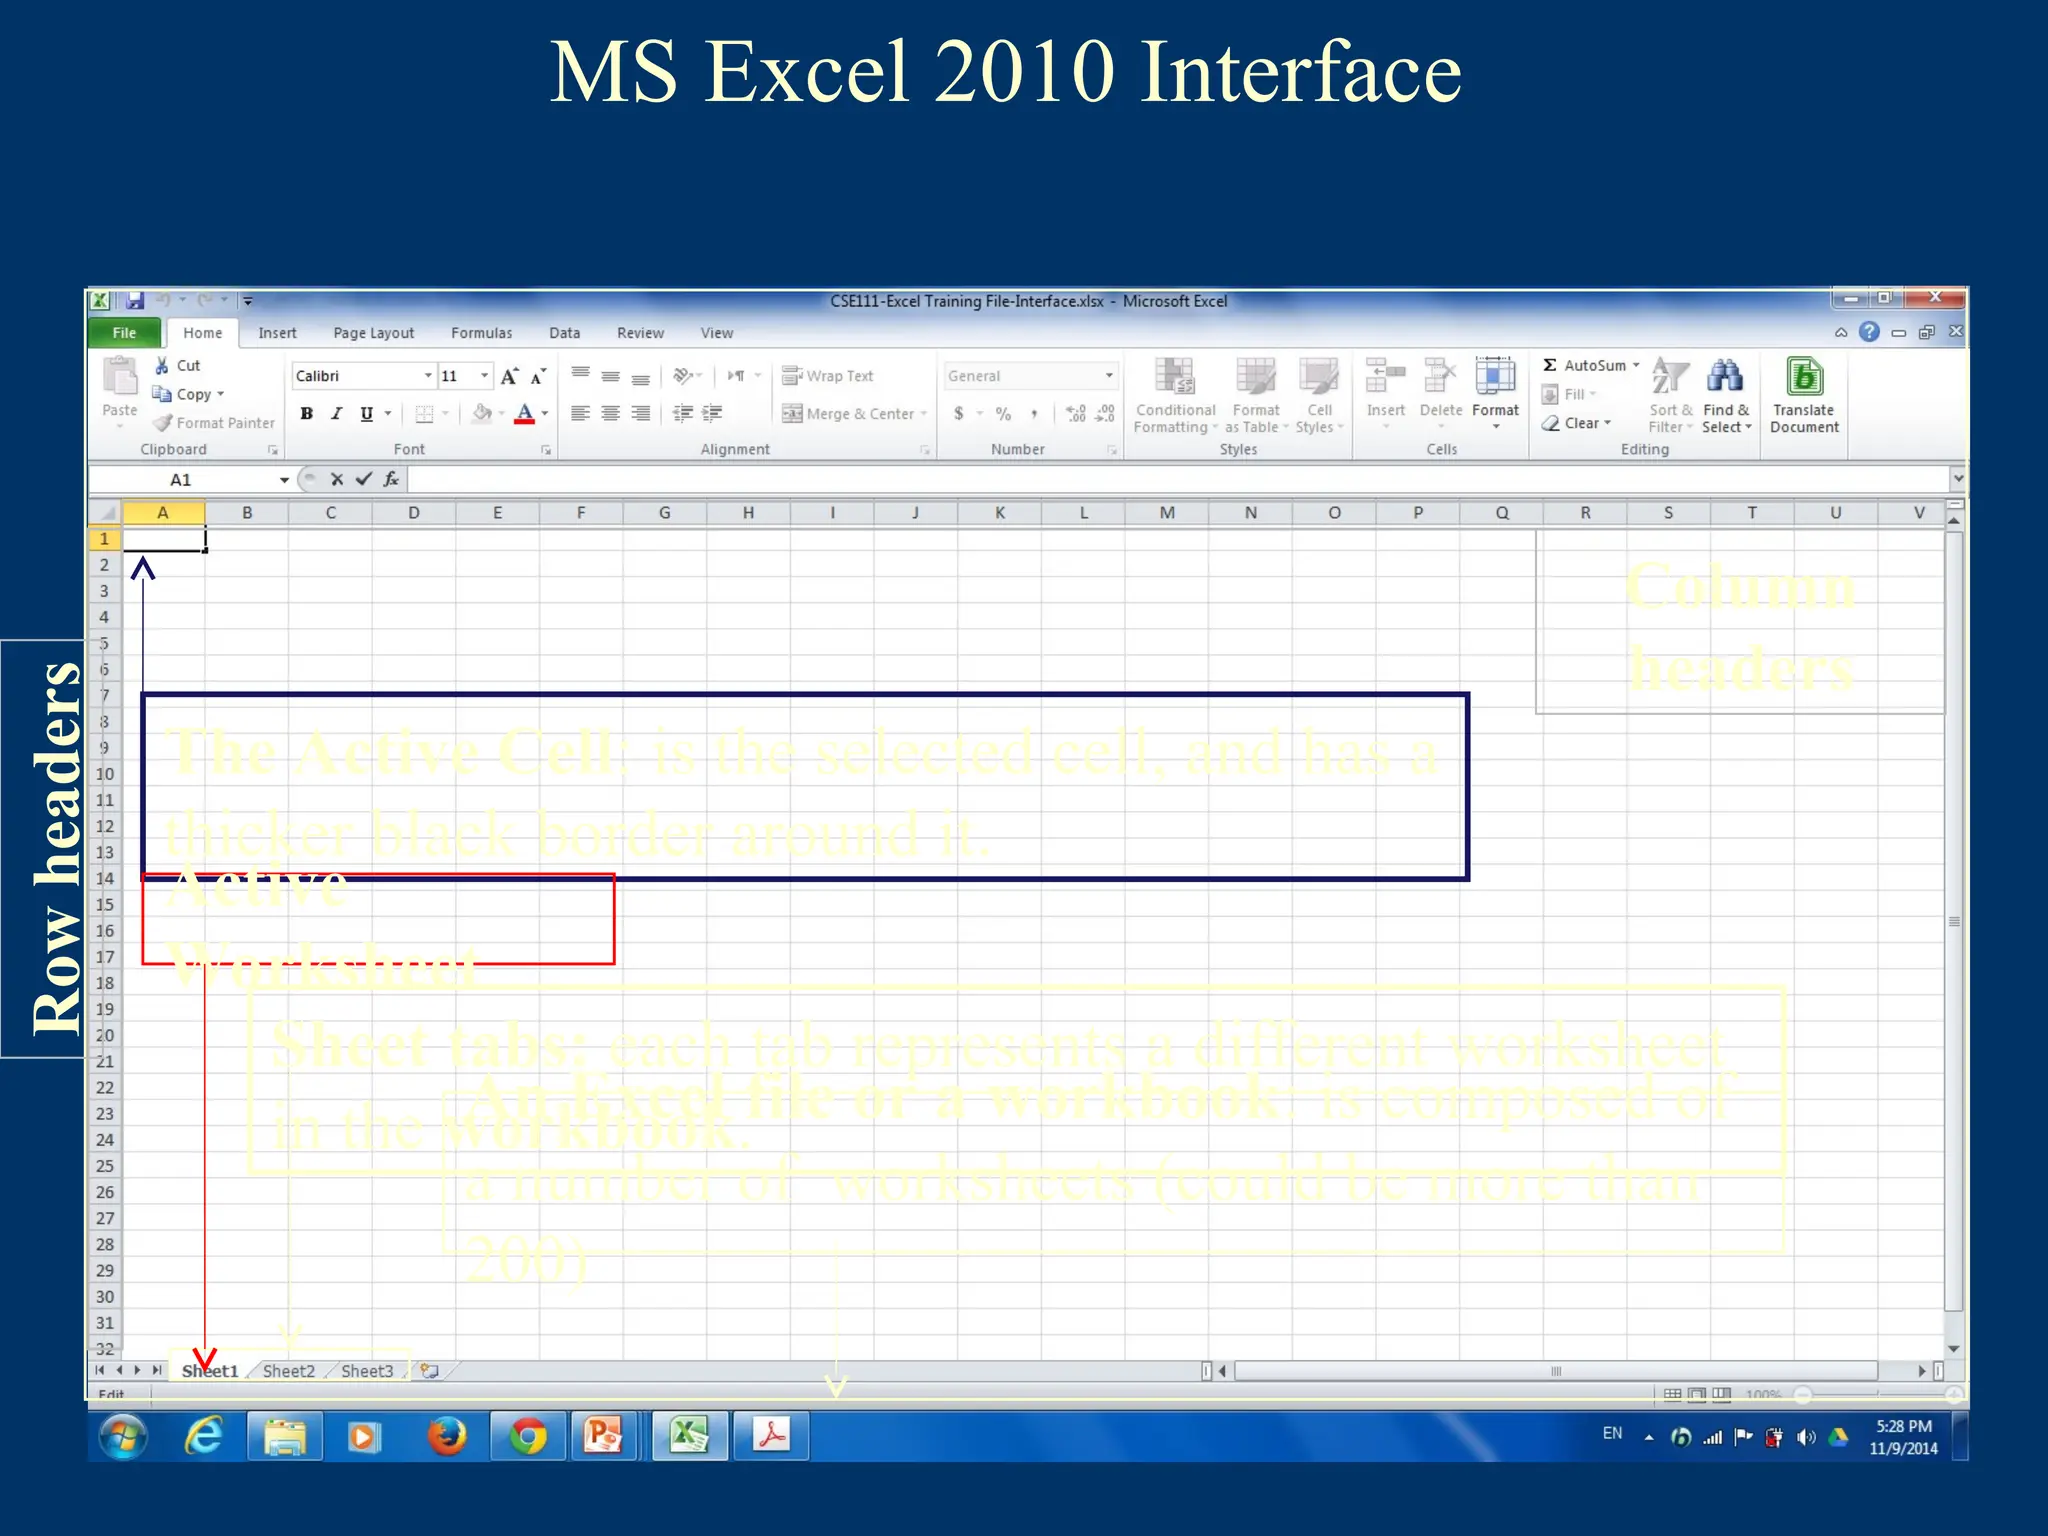Viewport: 2048px width, 1536px height.
Task: Switch to the Data tab
Action: coord(564,333)
